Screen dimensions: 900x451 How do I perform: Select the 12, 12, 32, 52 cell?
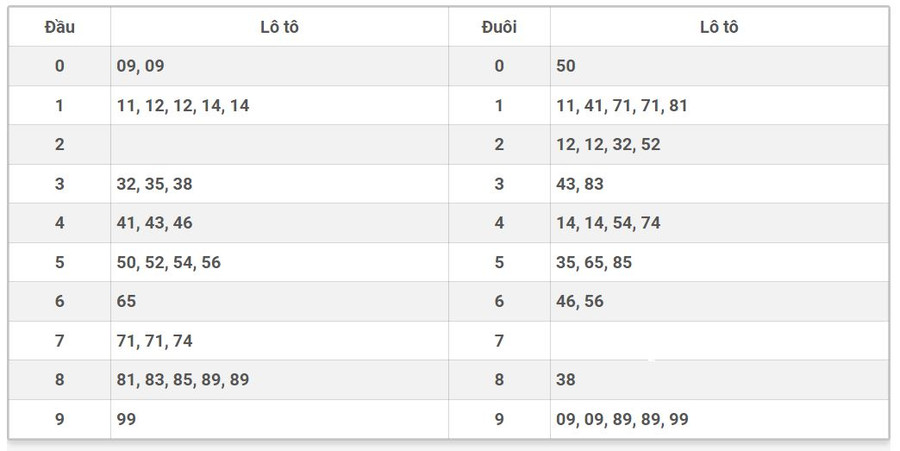pyautogui.click(x=608, y=144)
